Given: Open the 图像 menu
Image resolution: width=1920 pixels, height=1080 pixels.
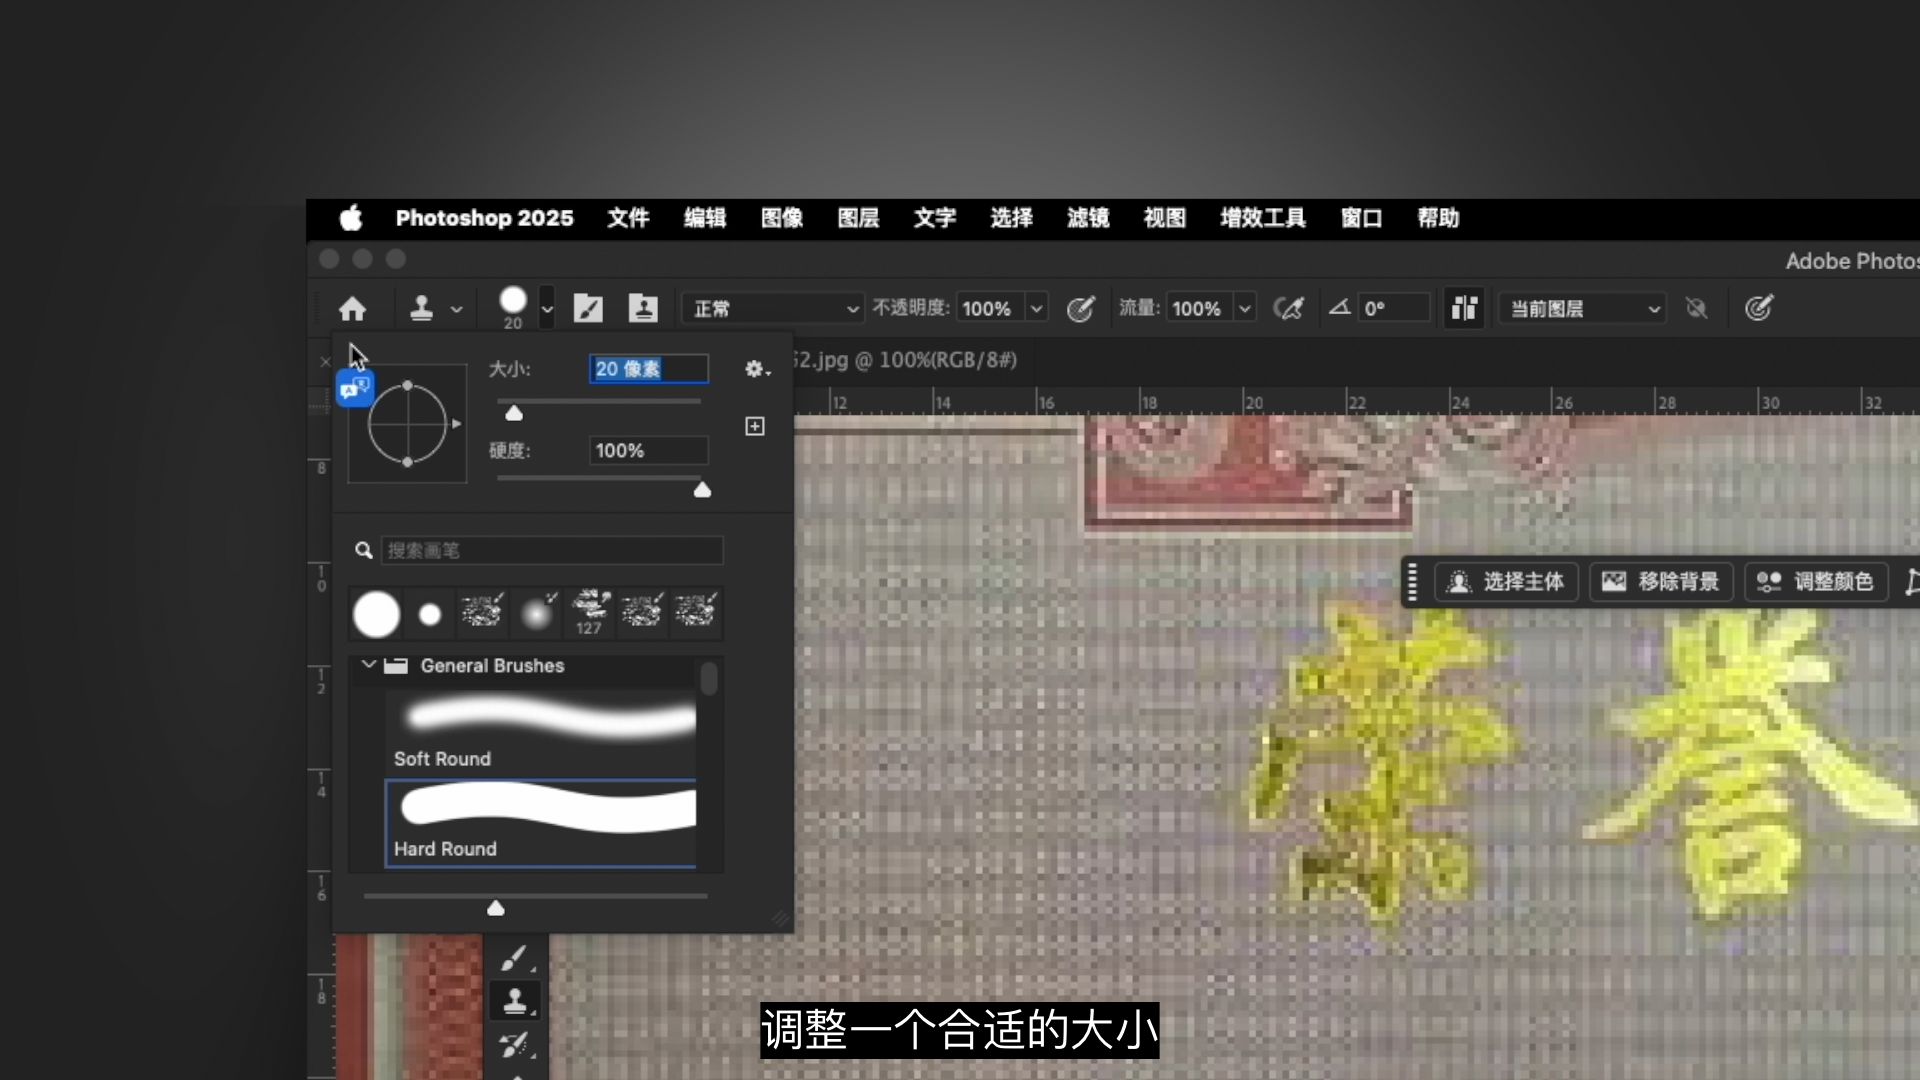Looking at the screenshot, I should (781, 218).
